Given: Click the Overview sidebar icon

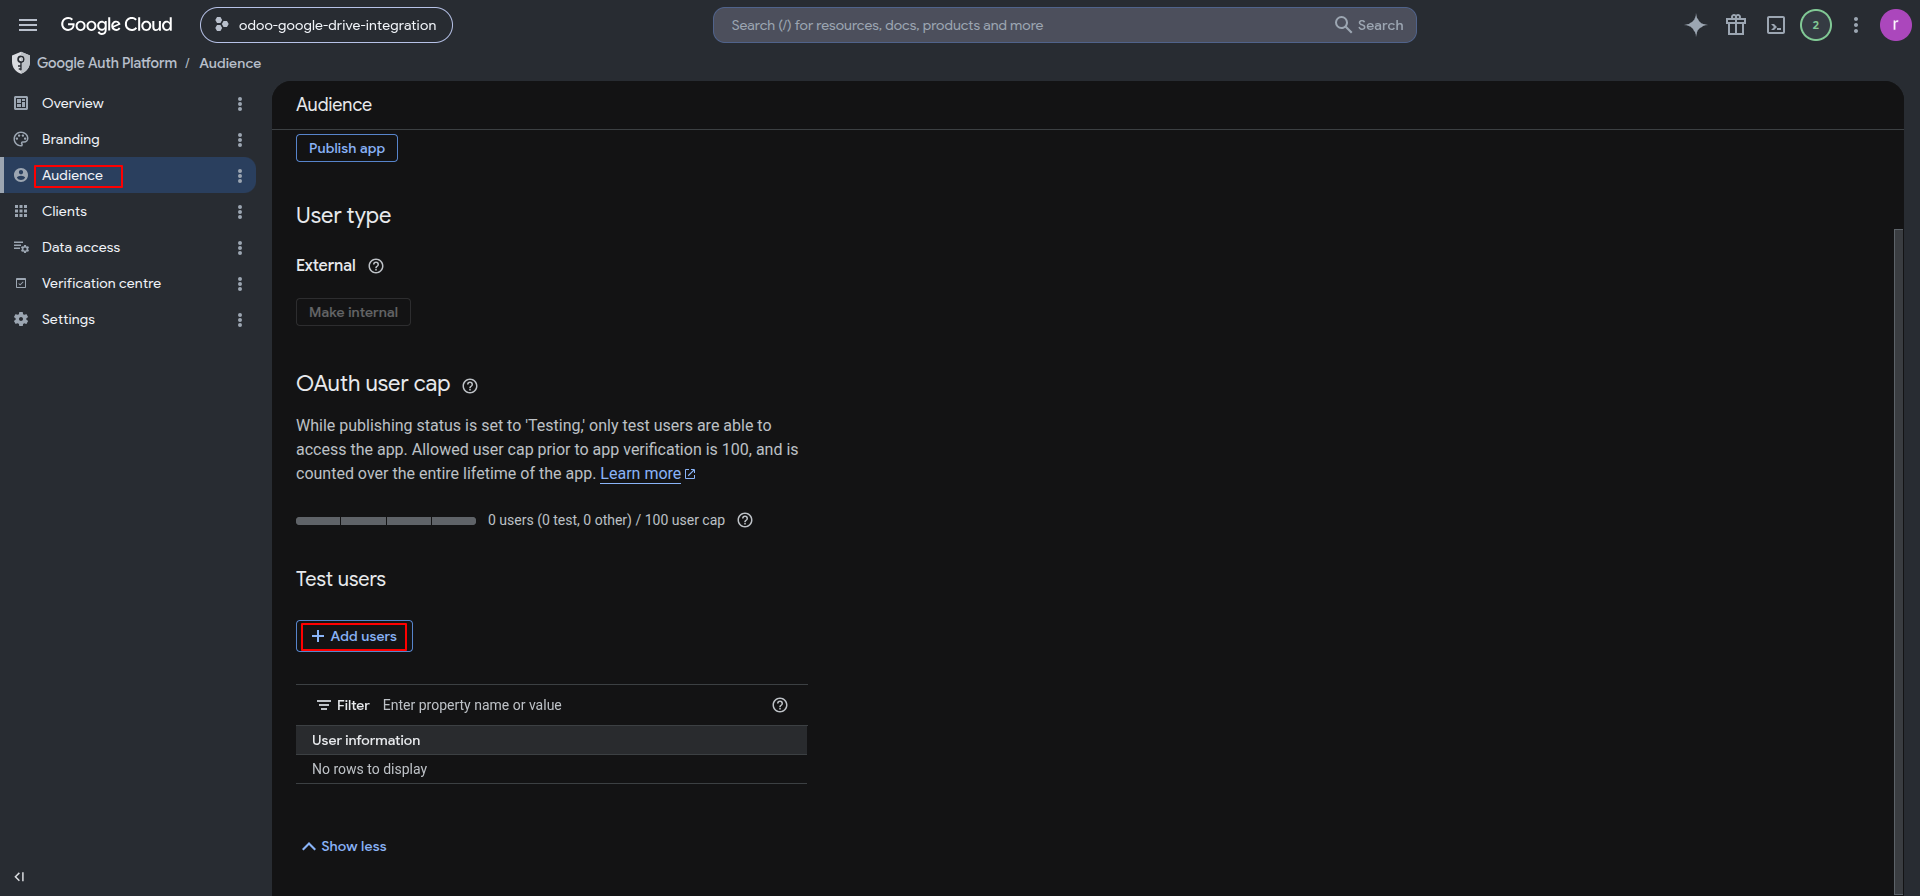Looking at the screenshot, I should click(x=21, y=103).
